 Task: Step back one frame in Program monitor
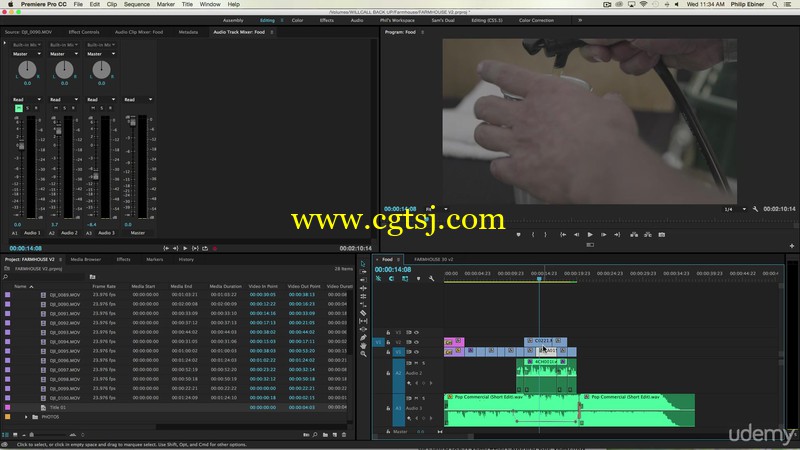577,235
